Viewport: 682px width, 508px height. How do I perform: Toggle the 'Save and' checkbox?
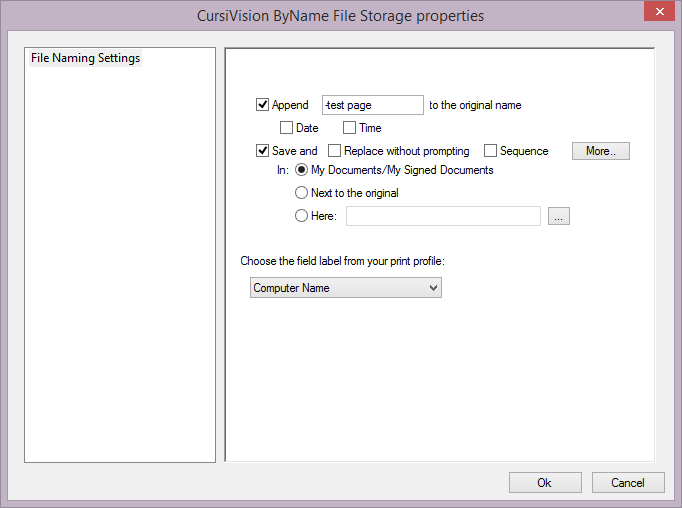pyautogui.click(x=263, y=151)
